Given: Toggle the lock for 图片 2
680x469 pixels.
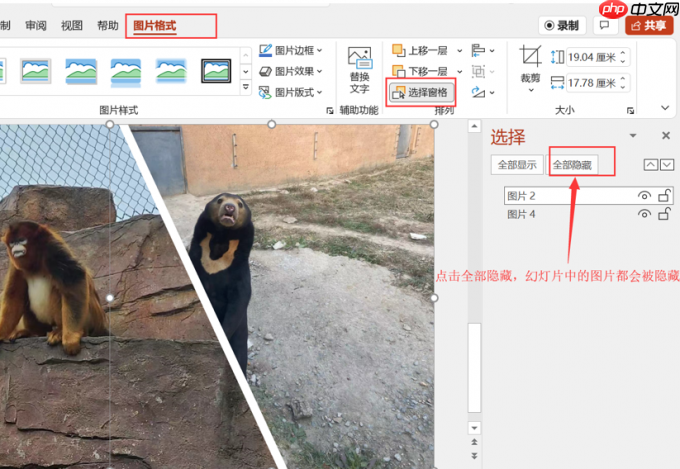Looking at the screenshot, I should 664,195.
